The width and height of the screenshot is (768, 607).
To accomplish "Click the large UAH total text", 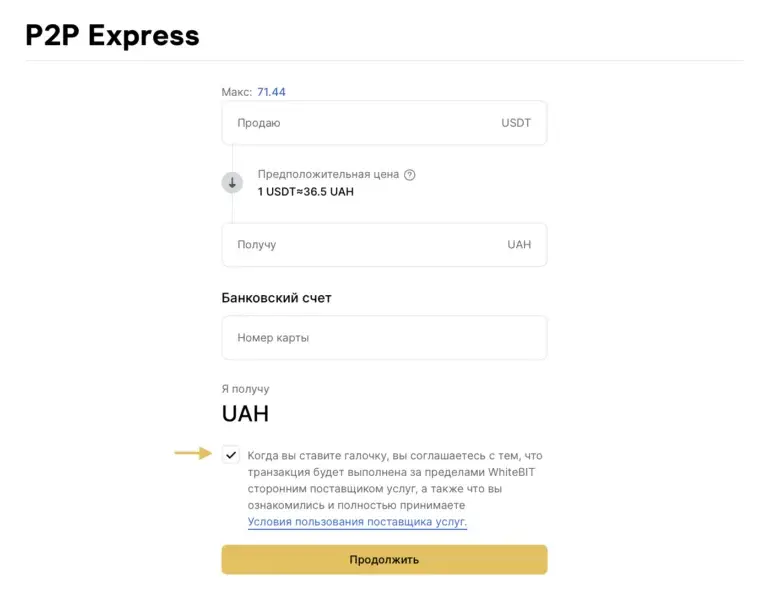I will [x=245, y=414].
